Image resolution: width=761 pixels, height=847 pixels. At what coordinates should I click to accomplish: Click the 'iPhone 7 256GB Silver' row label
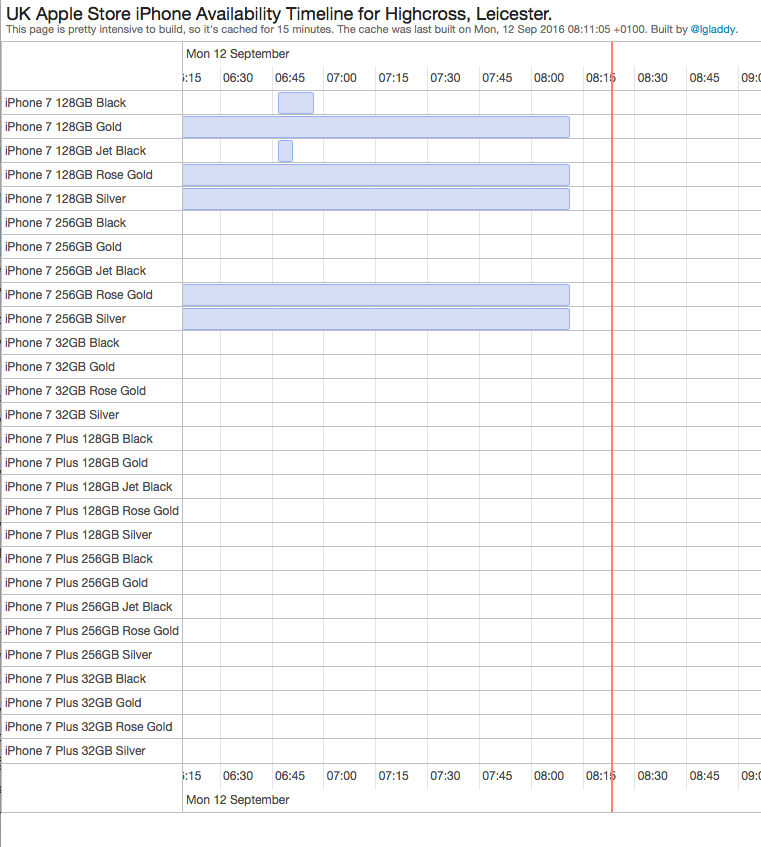(65, 319)
